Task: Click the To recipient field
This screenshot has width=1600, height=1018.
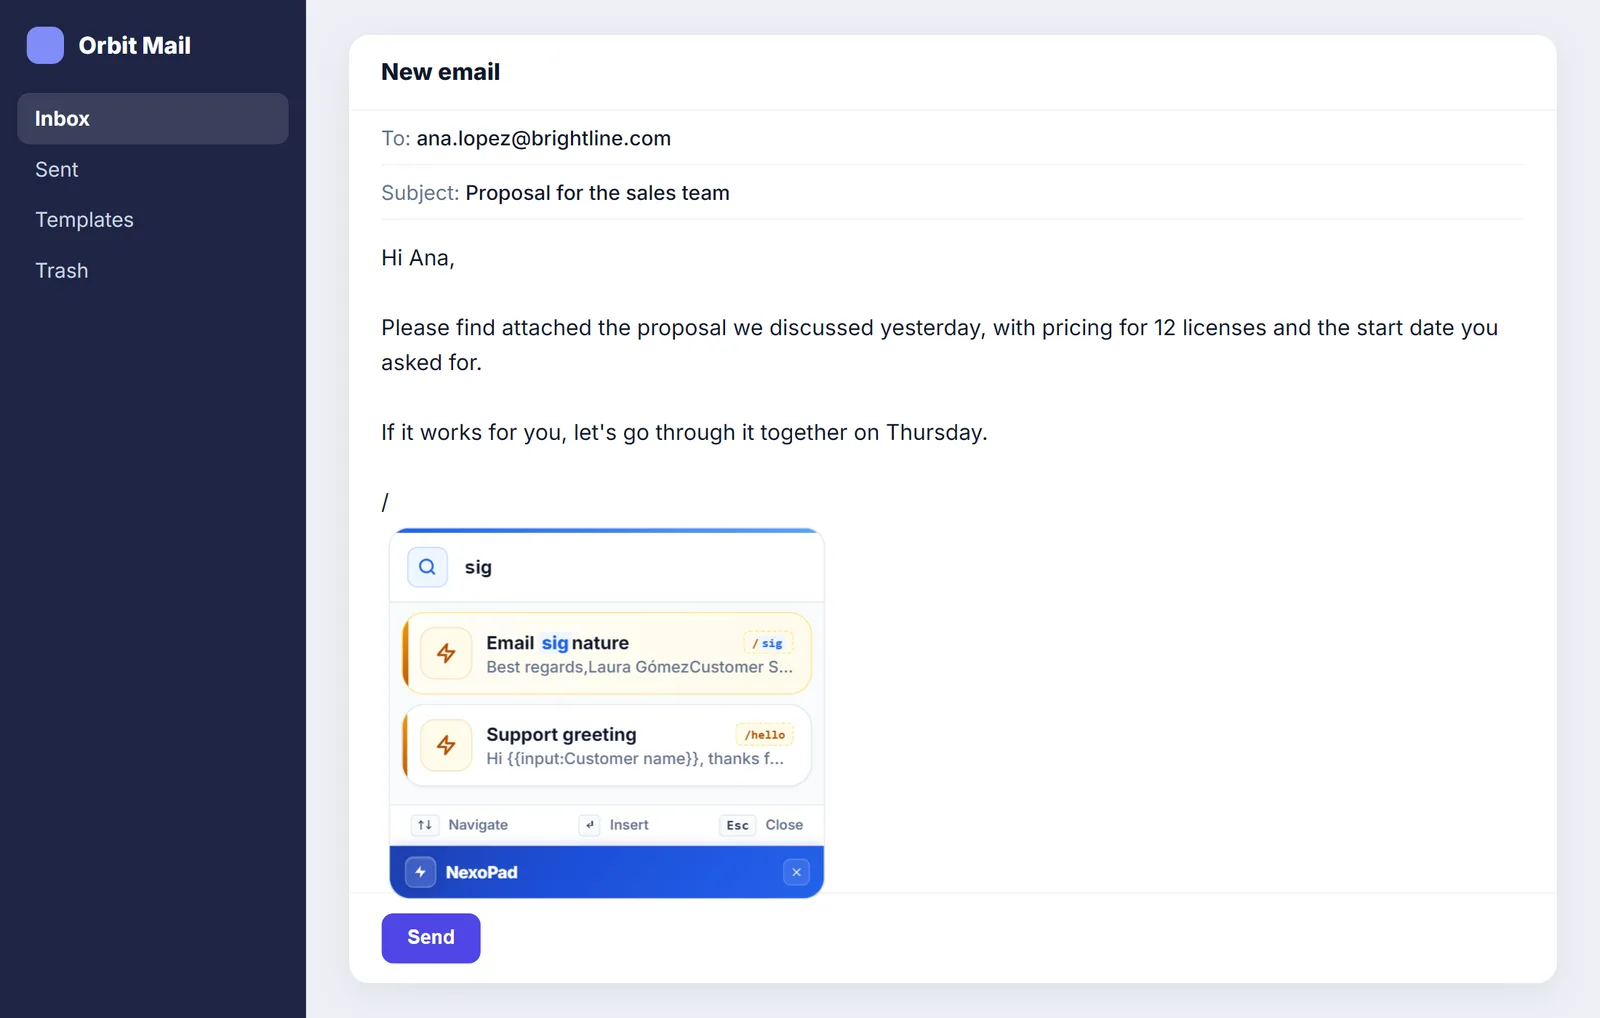Action: (952, 138)
